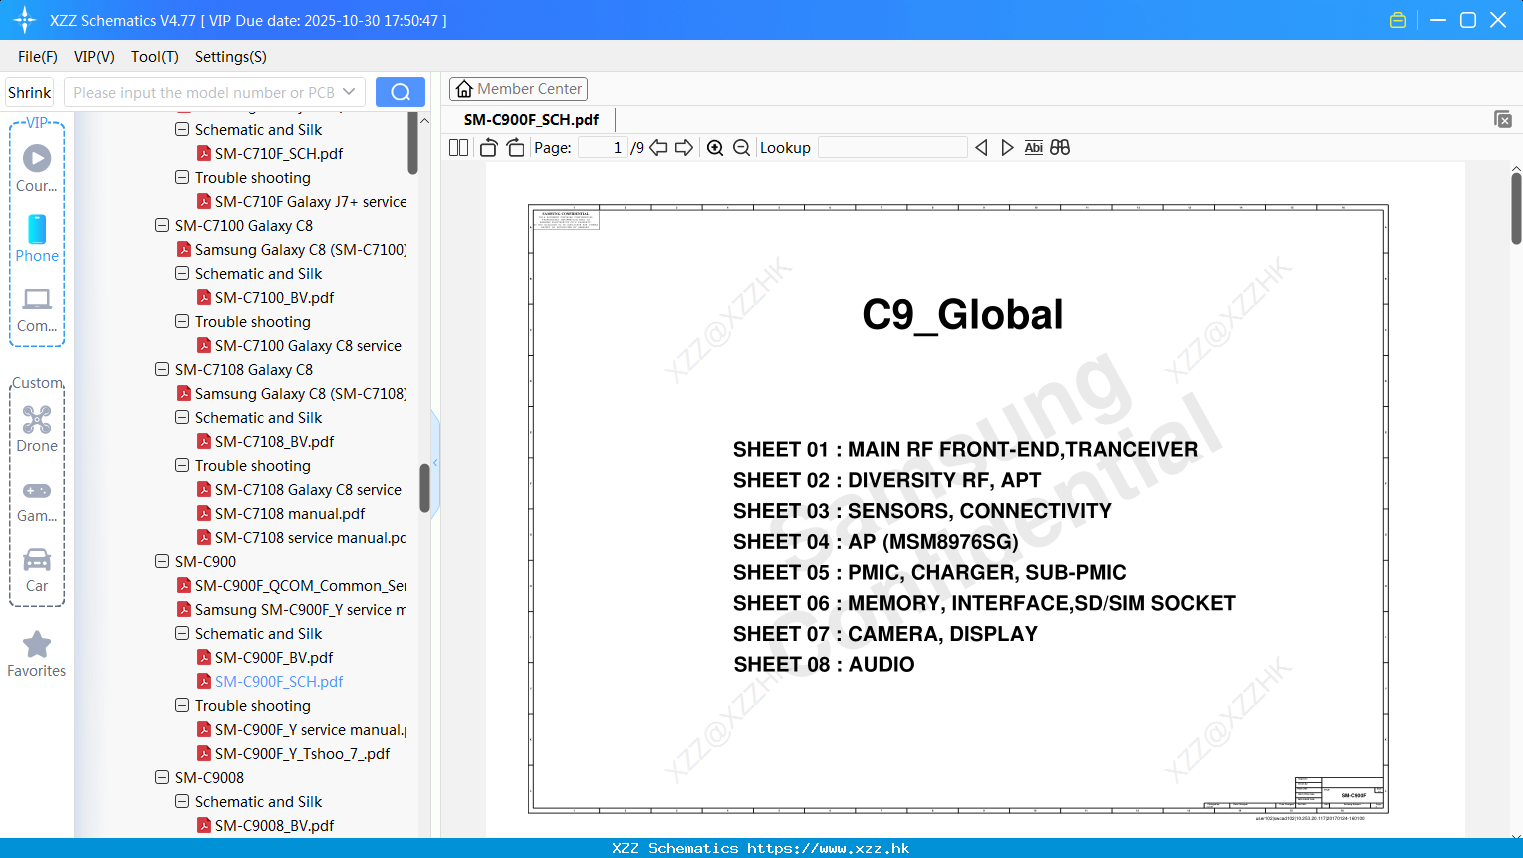Screen dimensions: 1523x858
Task: Collapse Trouble shooting under SM-C900
Action: (182, 705)
